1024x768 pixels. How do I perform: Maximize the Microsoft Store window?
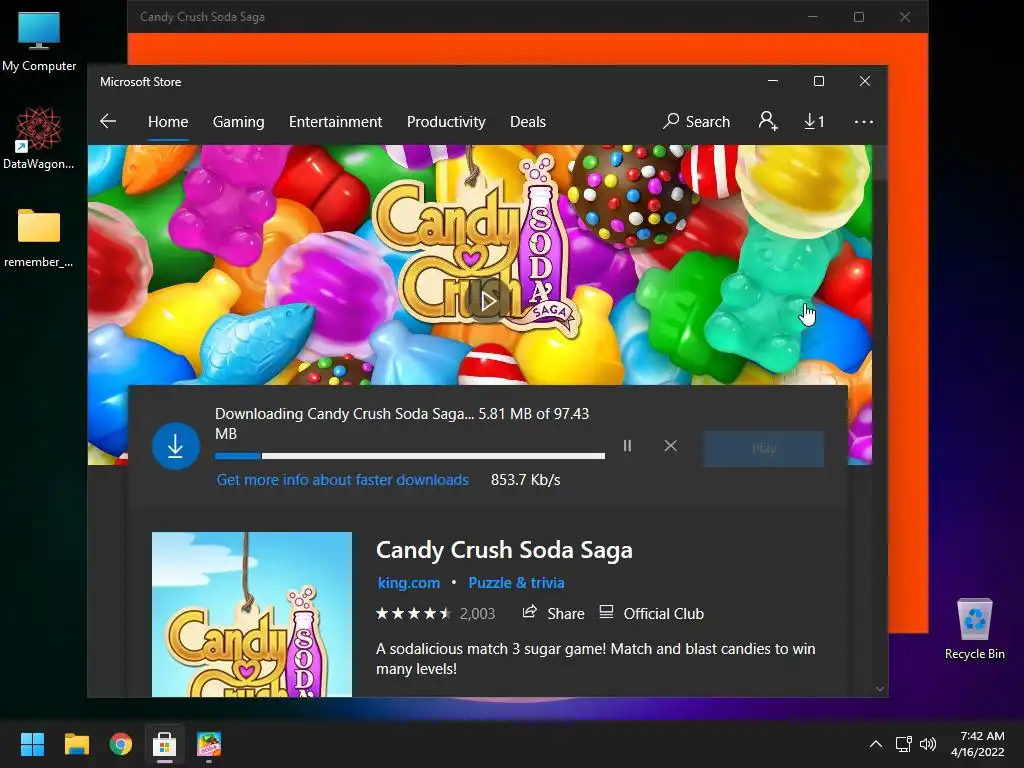(818, 81)
